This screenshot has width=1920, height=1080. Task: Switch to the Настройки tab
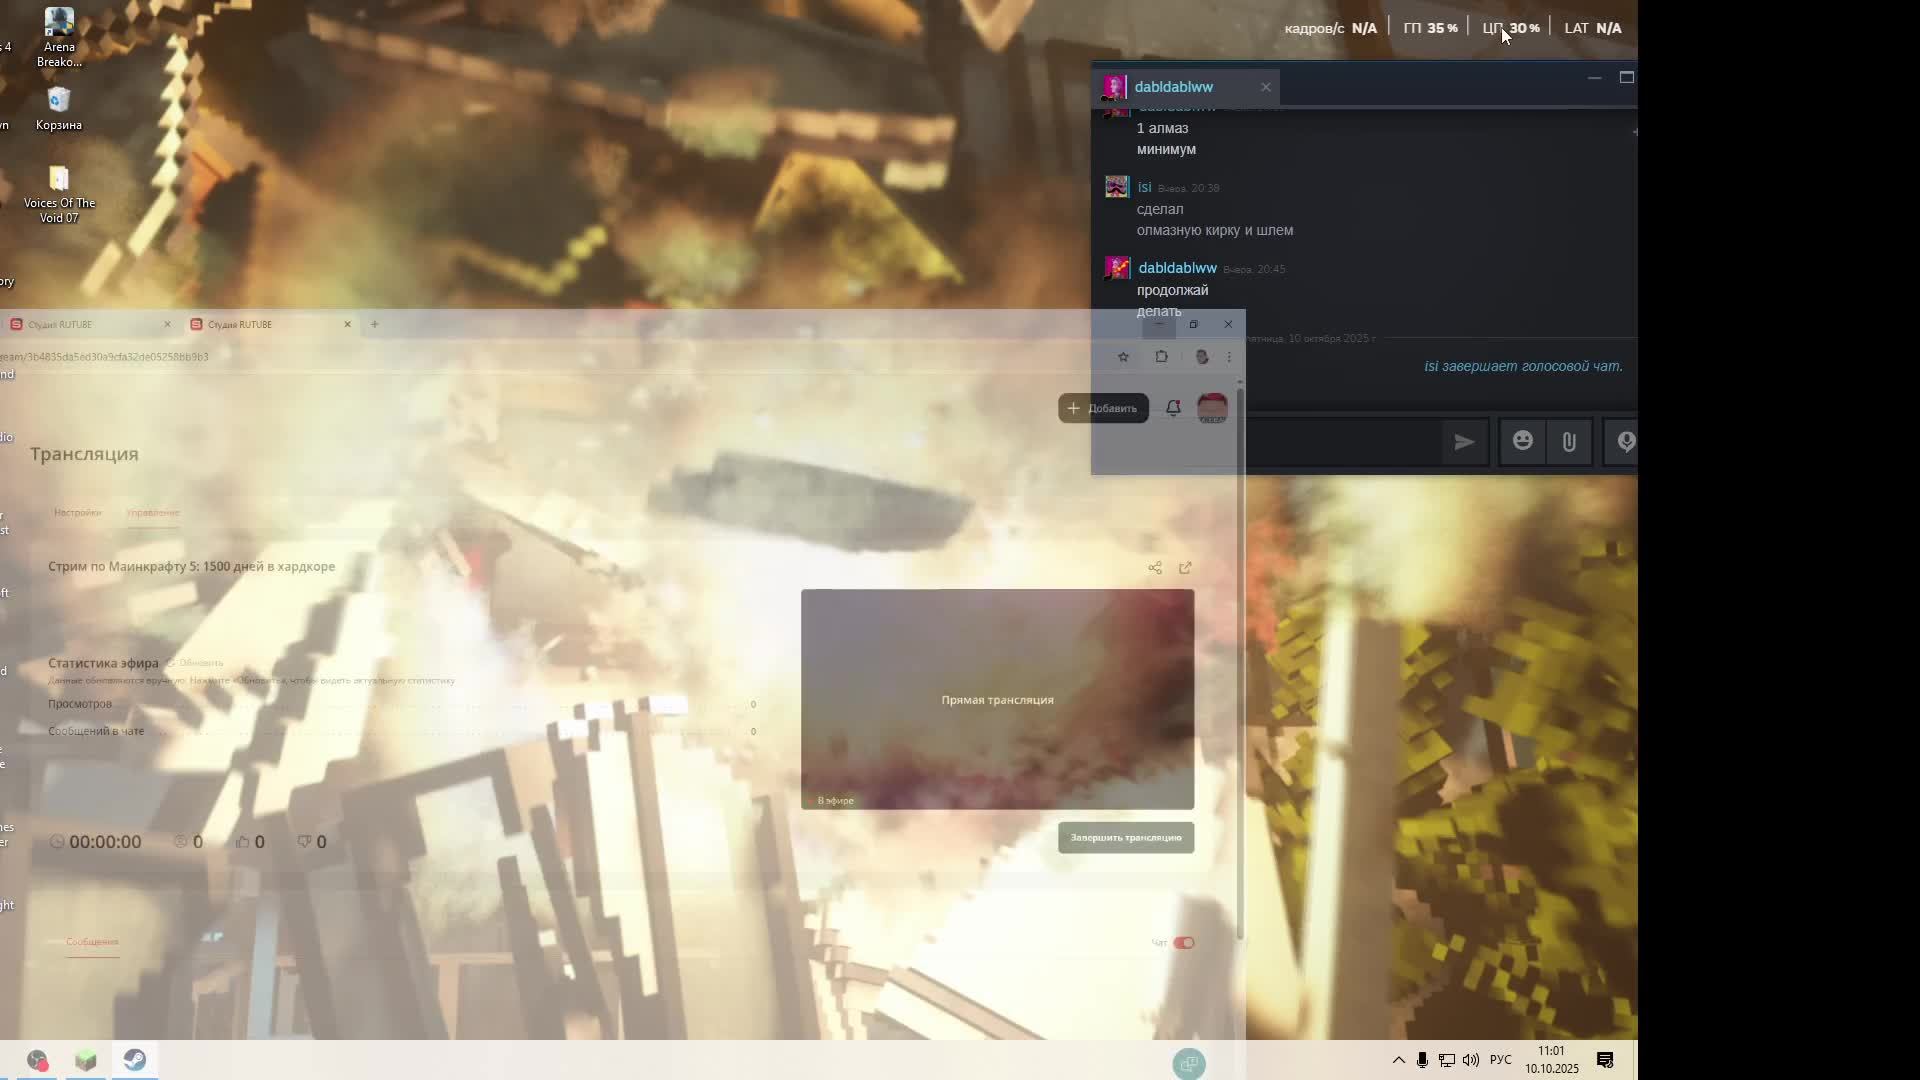(77, 512)
